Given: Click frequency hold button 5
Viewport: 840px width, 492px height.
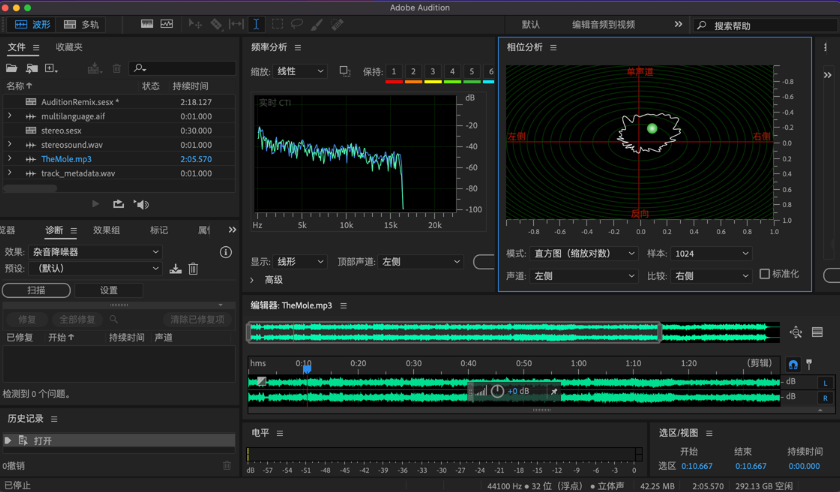Looking at the screenshot, I should (471, 71).
